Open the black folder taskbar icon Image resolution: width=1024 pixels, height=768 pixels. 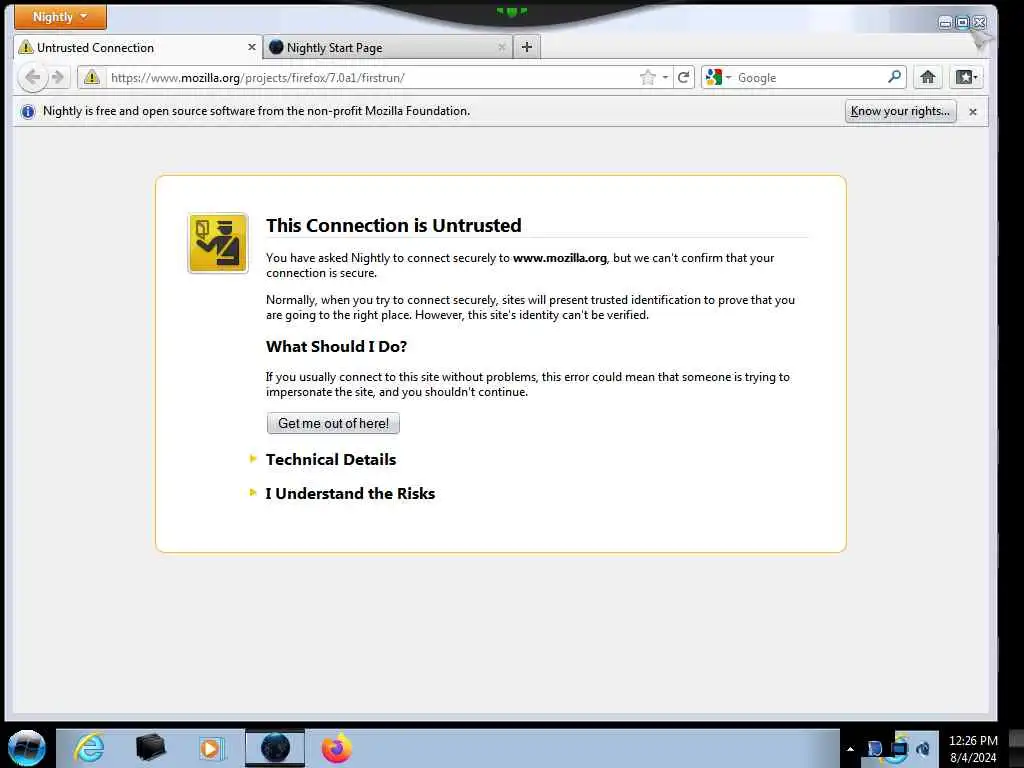tap(150, 748)
